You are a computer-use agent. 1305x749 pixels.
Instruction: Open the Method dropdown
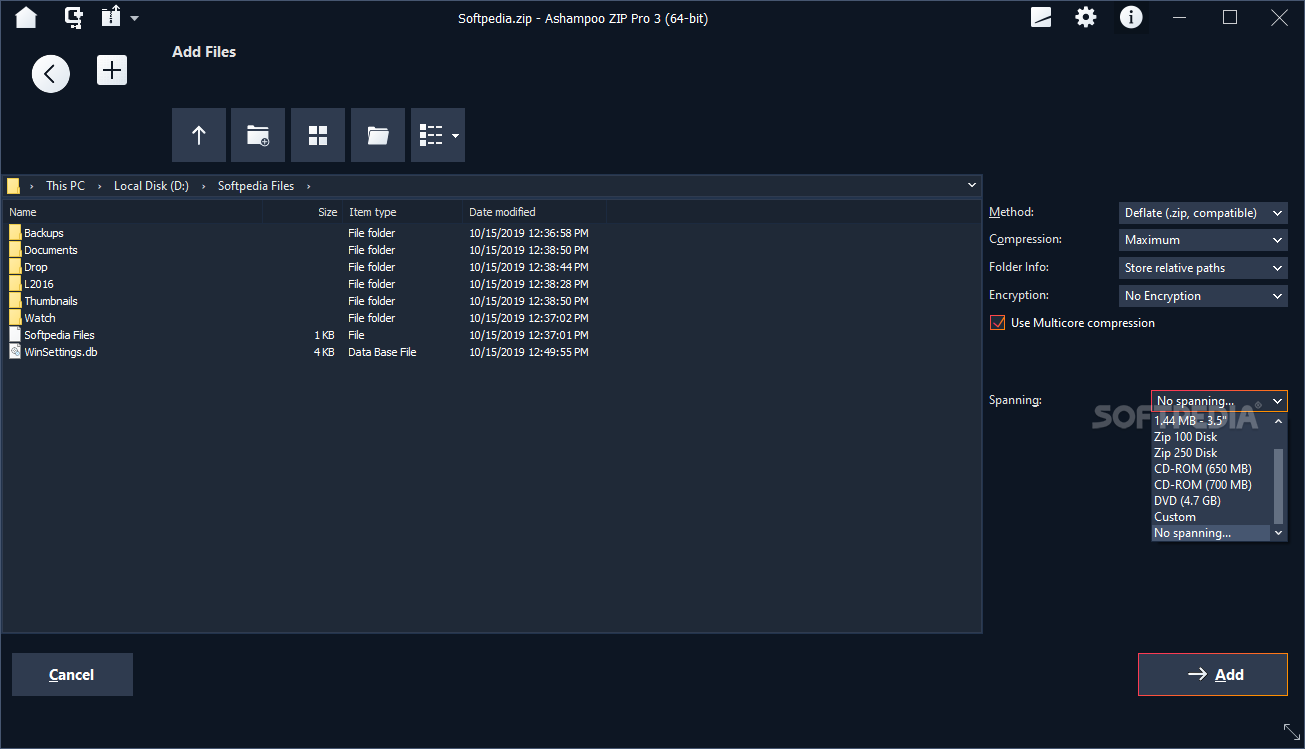click(x=1203, y=213)
